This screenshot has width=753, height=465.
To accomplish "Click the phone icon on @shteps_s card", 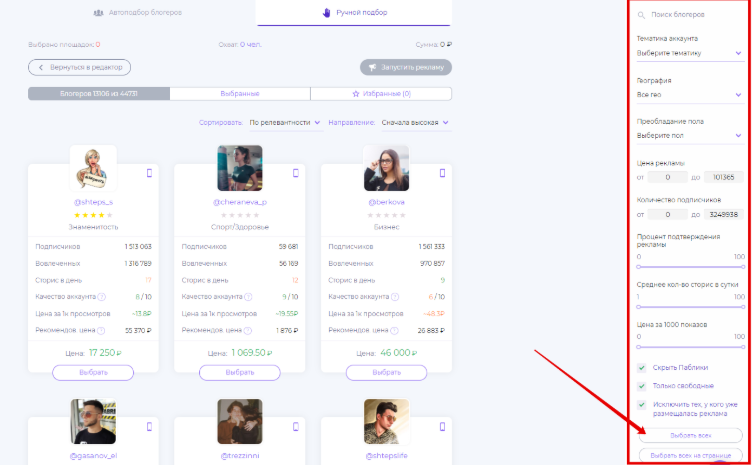I will [149, 173].
